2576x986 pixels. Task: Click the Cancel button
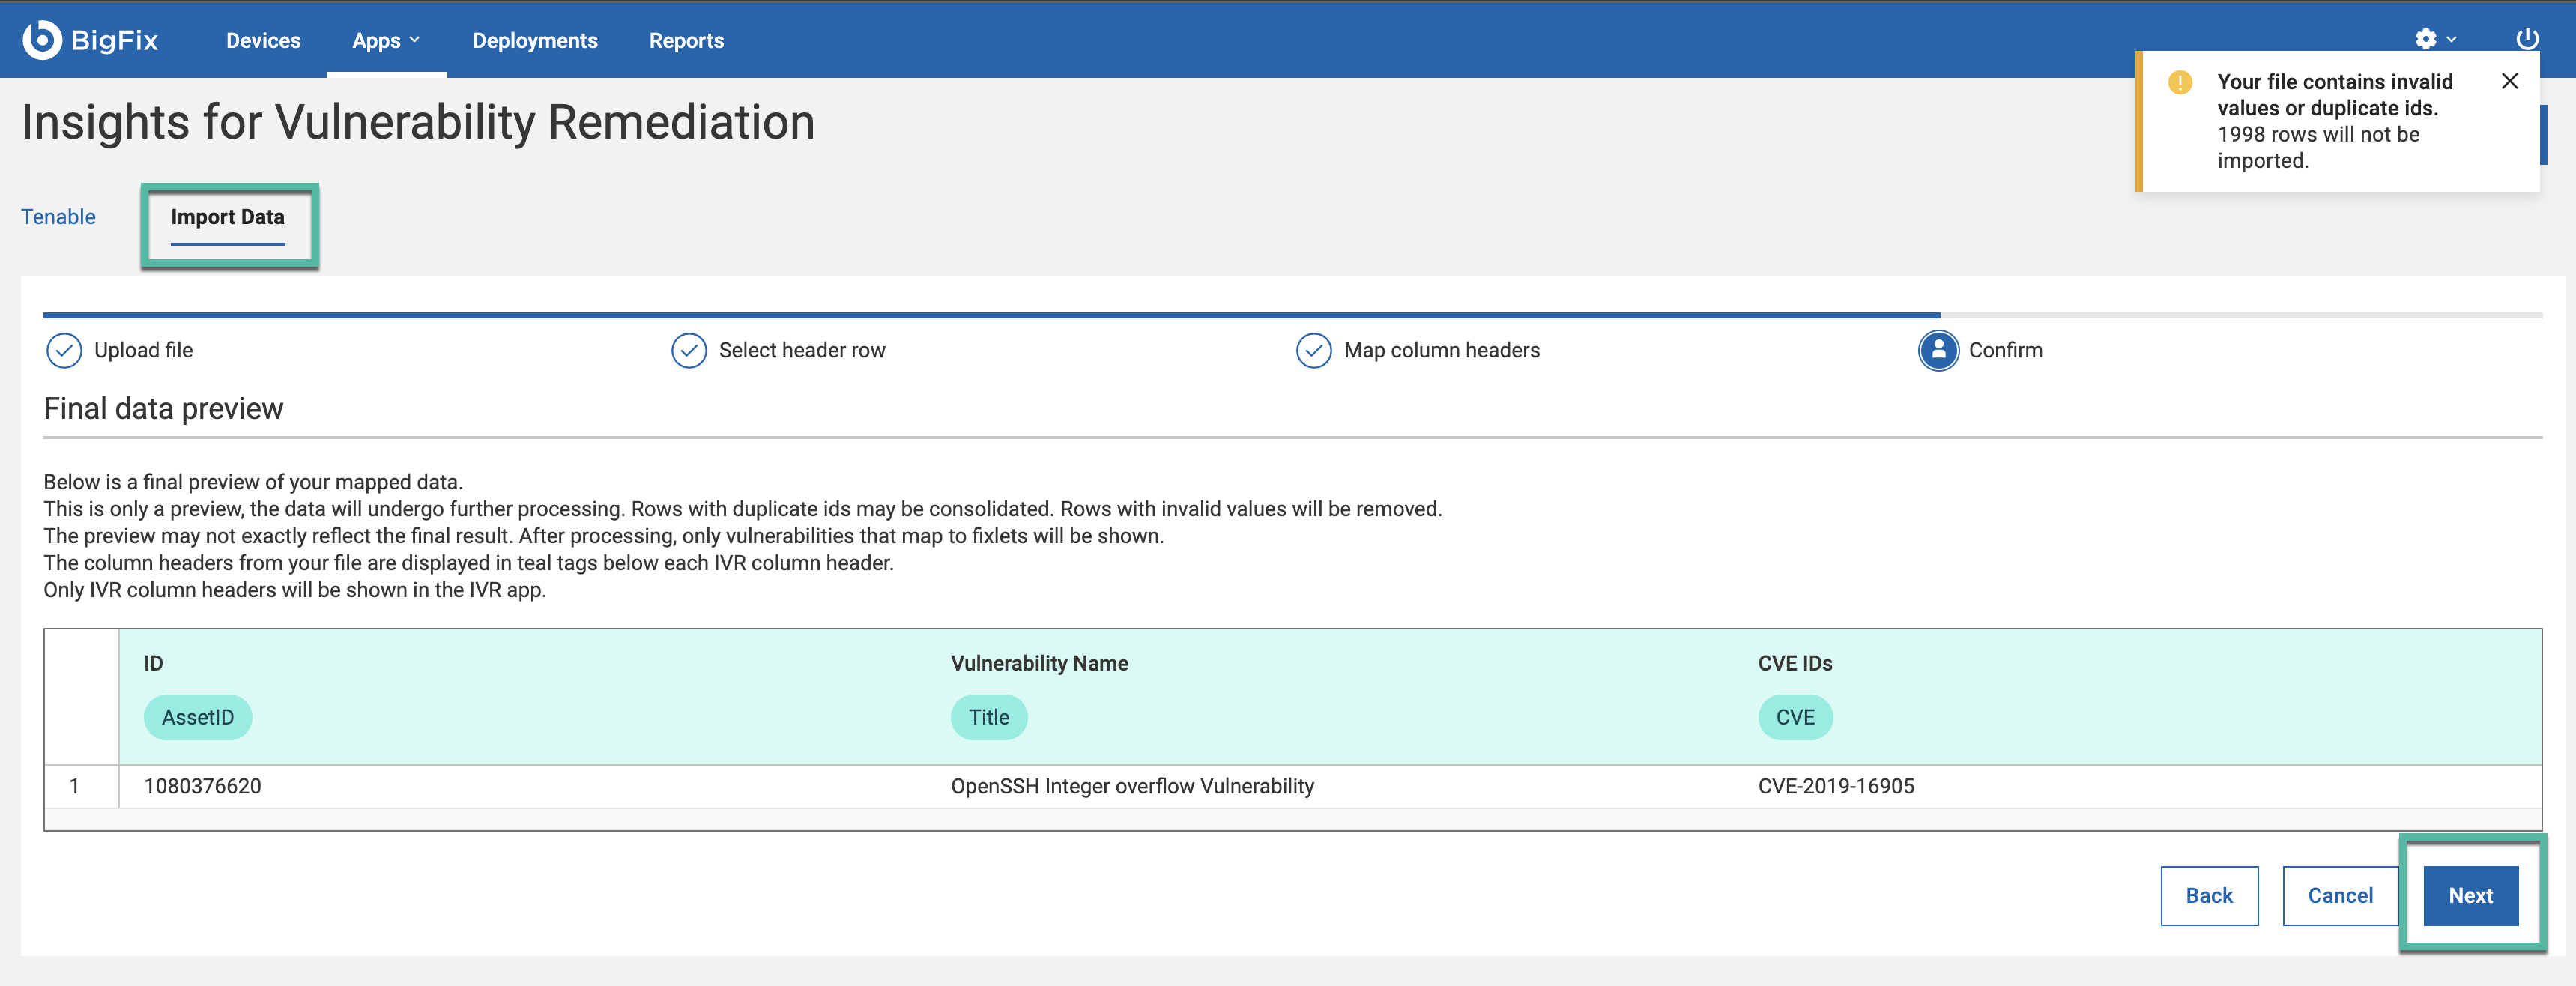[2339, 896]
